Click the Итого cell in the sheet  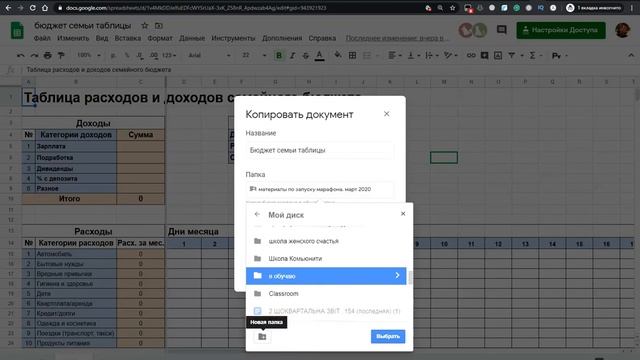pyautogui.click(x=69, y=199)
